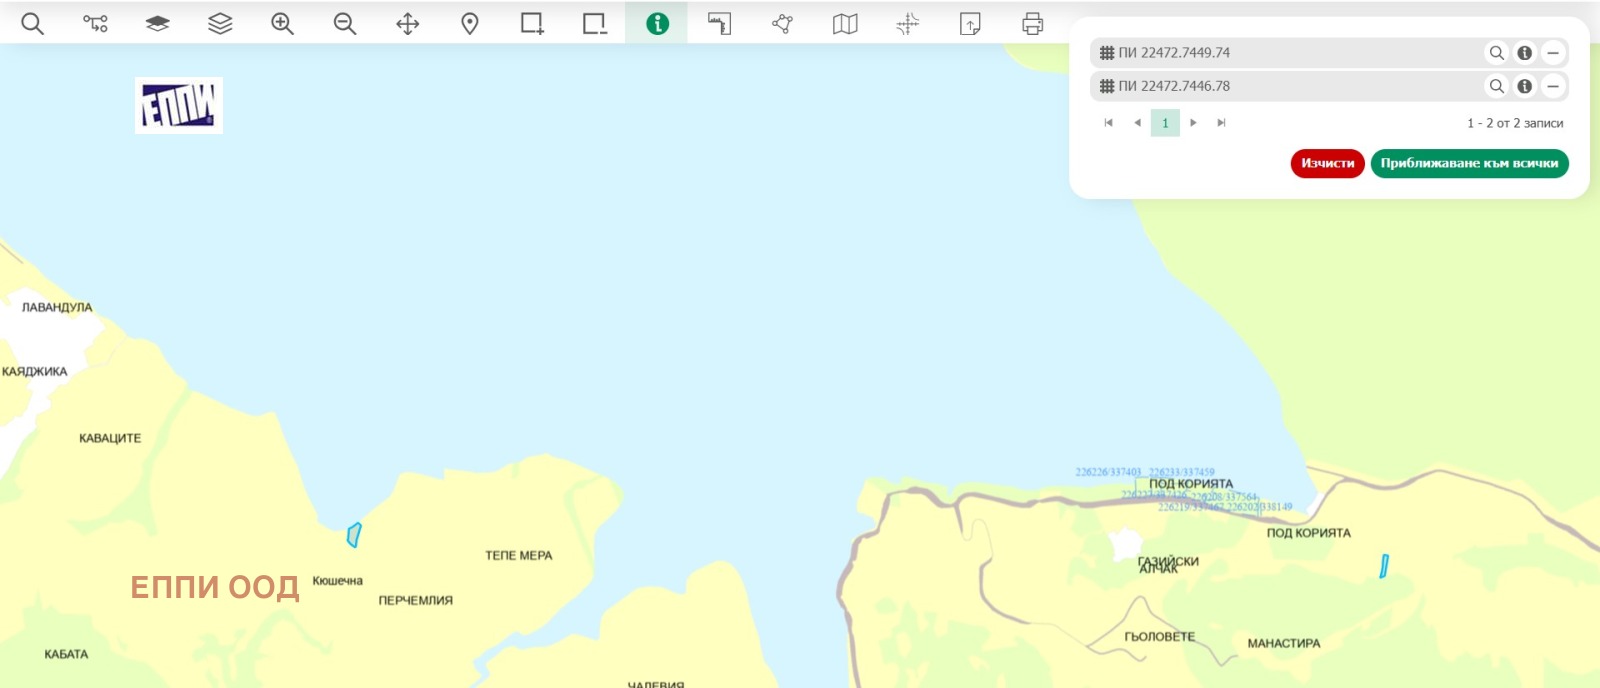Click the blue parcel outline near Кюшечна

(x=353, y=535)
